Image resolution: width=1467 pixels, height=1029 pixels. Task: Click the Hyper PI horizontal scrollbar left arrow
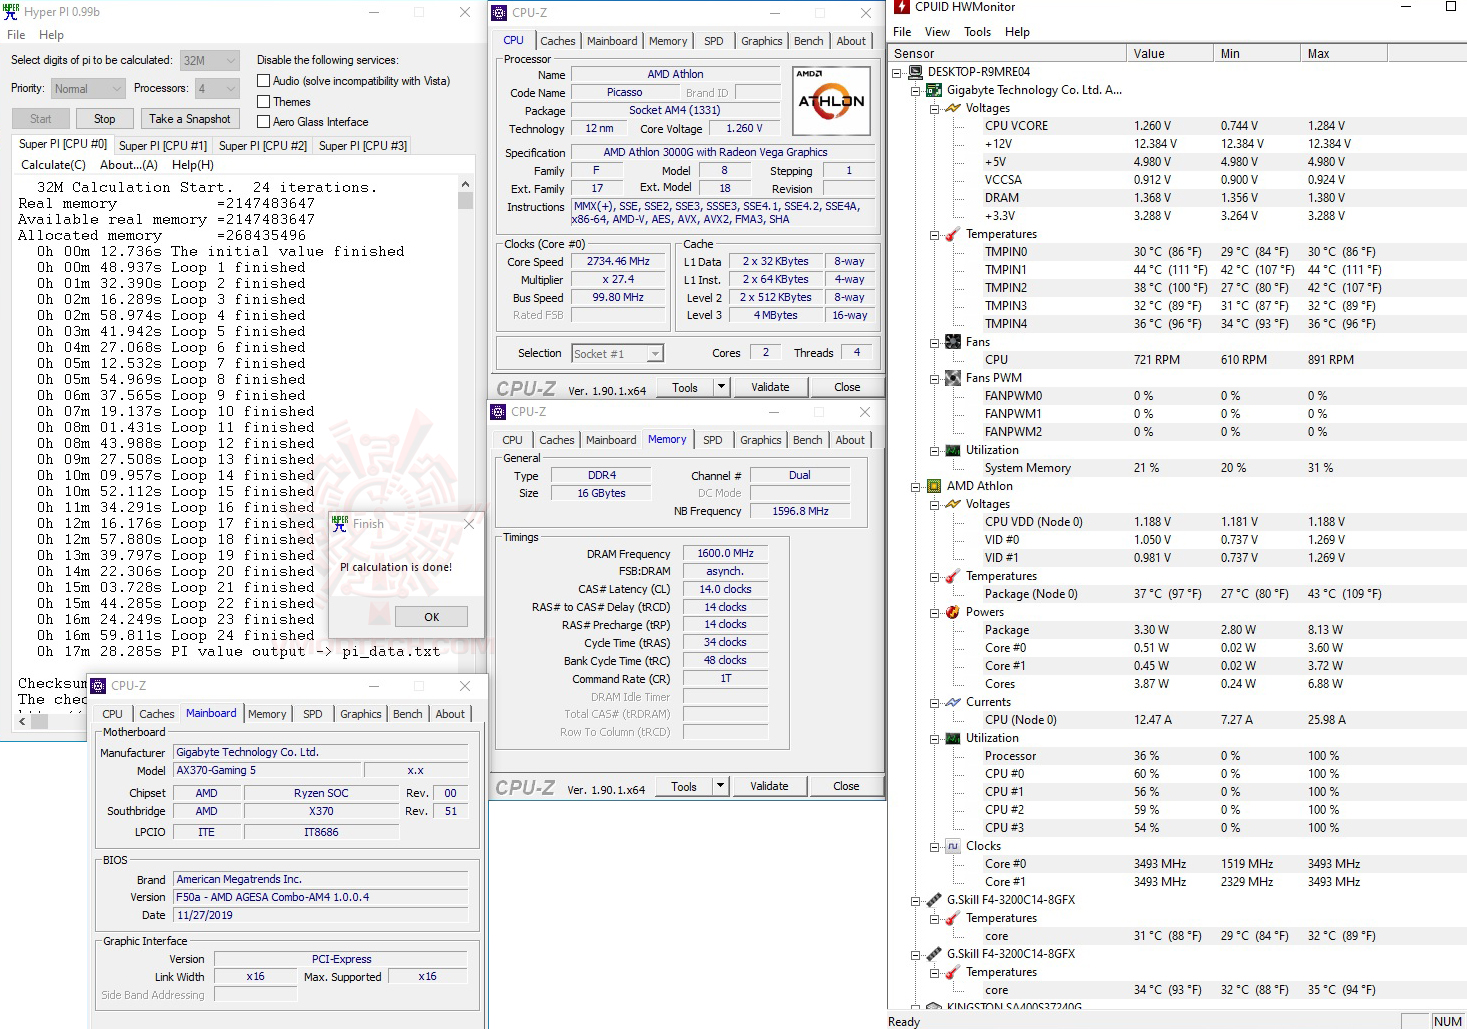[x=22, y=721]
